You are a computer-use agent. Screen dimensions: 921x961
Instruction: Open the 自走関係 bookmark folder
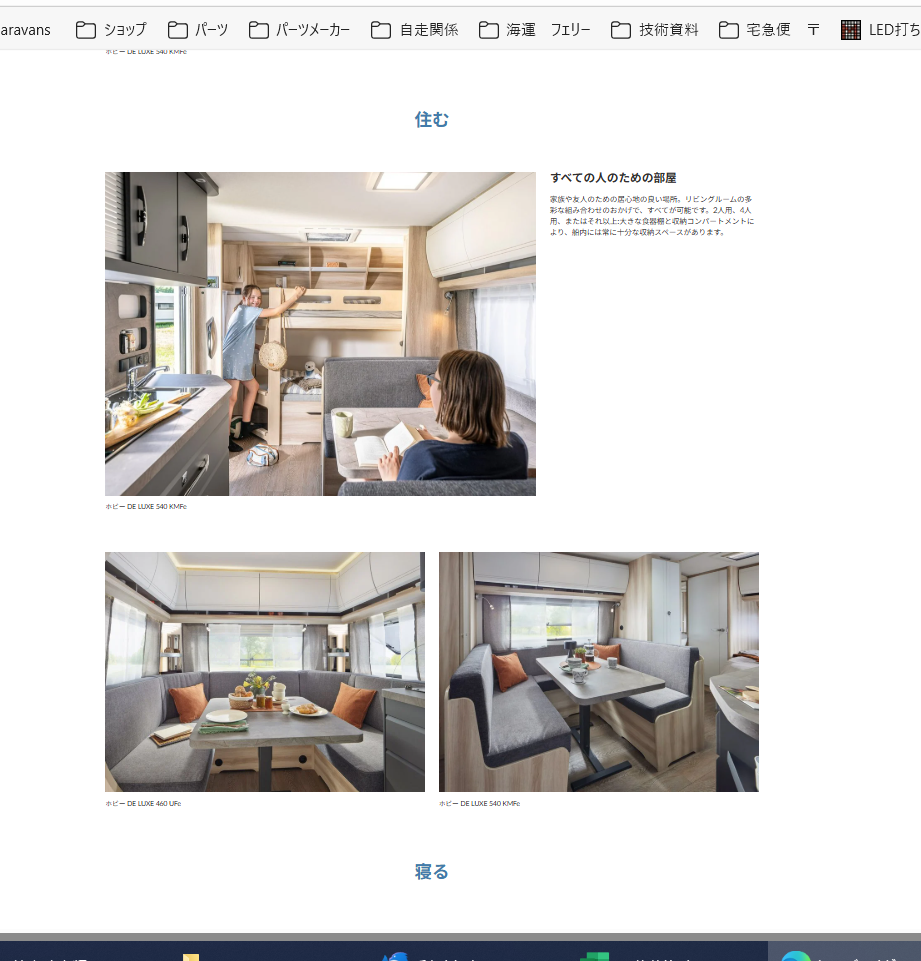[x=414, y=29]
